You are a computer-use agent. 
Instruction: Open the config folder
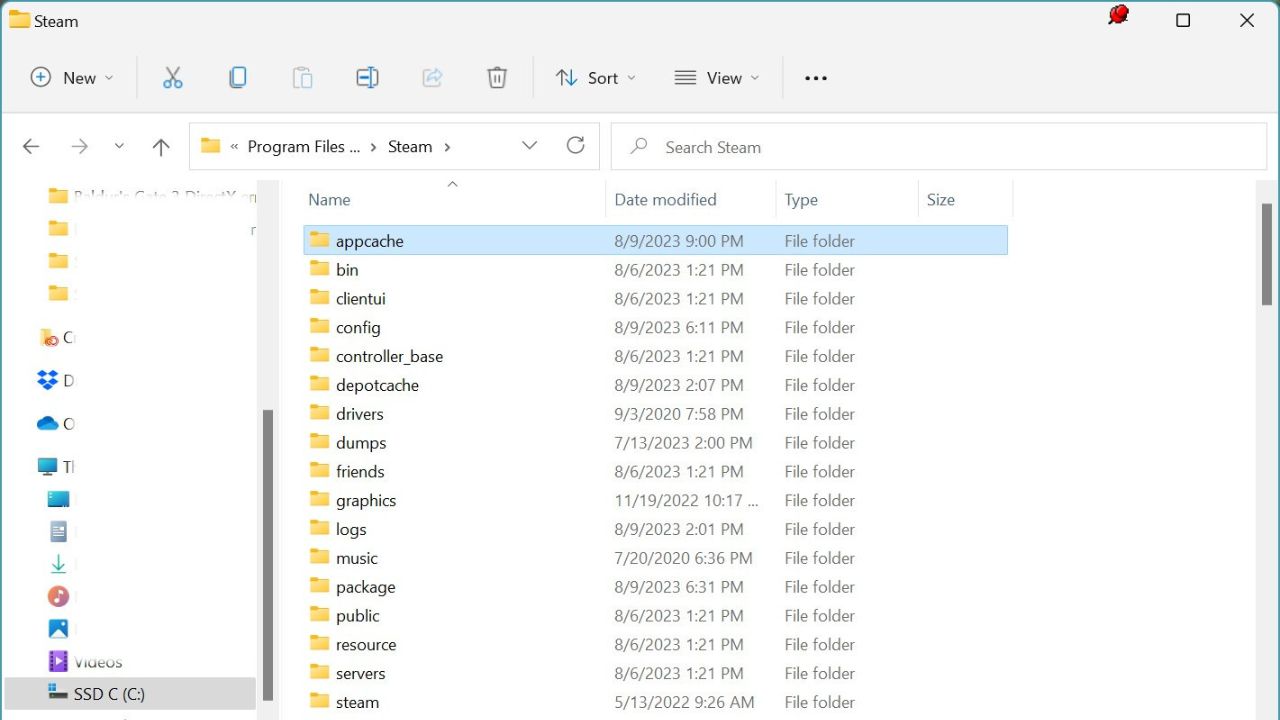click(x=358, y=327)
